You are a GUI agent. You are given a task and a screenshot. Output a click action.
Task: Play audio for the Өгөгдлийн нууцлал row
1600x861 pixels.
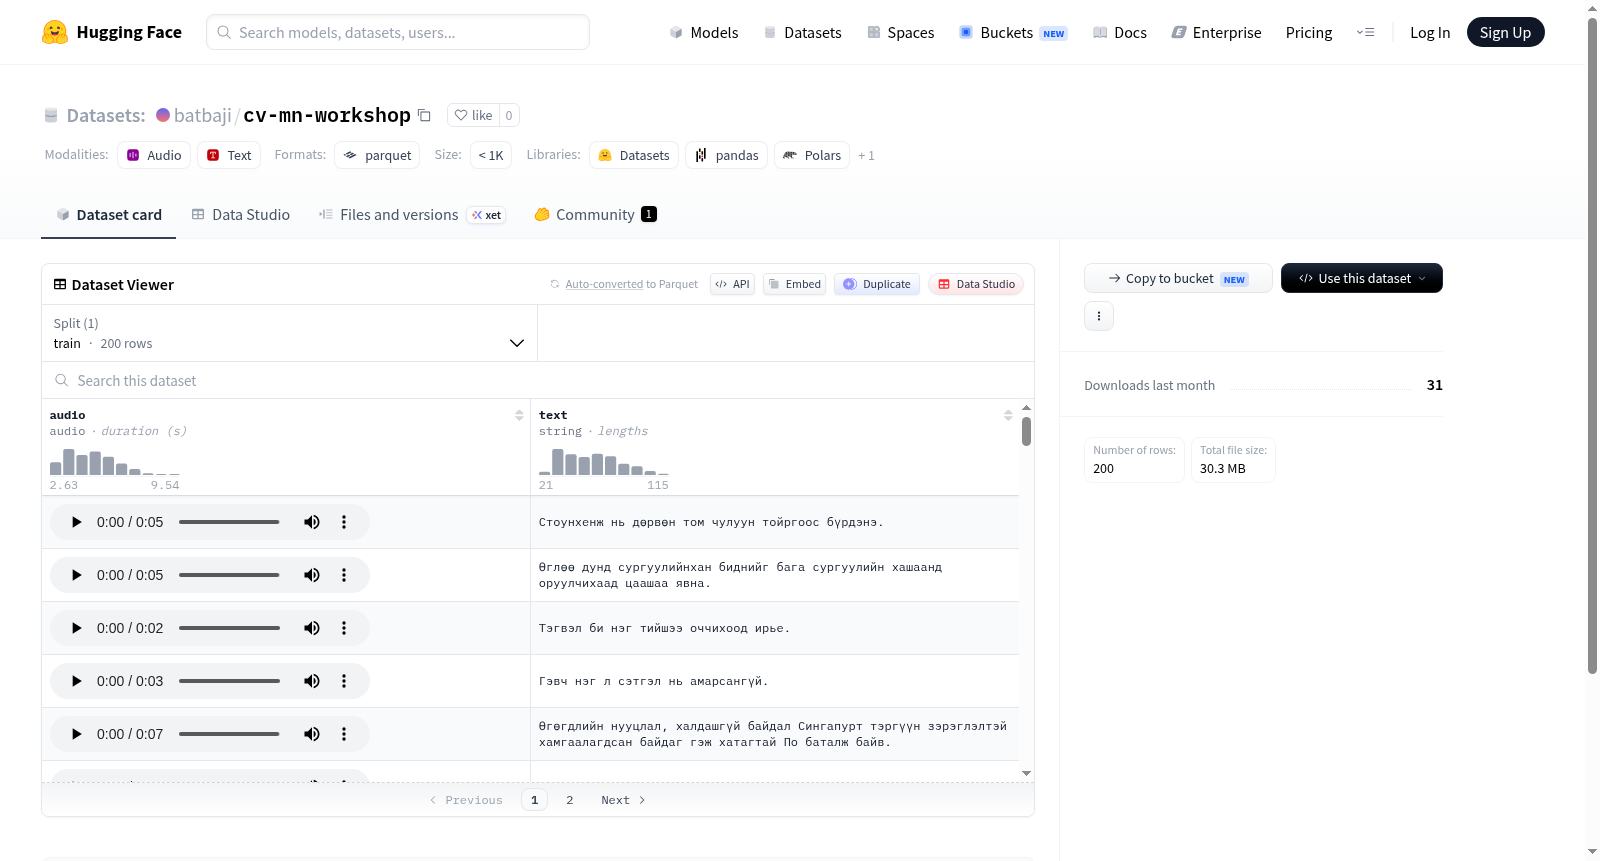(76, 734)
